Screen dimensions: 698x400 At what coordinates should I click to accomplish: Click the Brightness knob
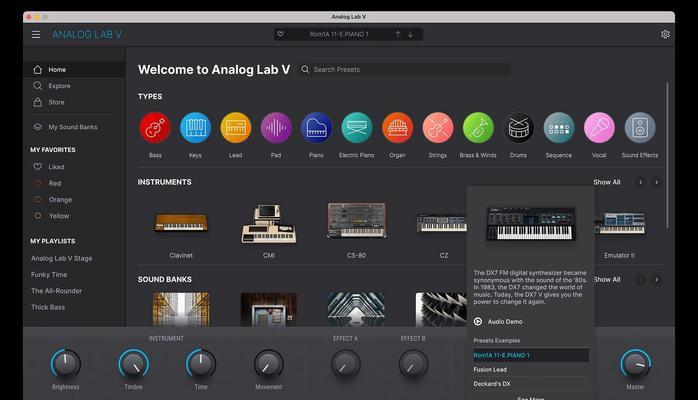click(x=65, y=364)
